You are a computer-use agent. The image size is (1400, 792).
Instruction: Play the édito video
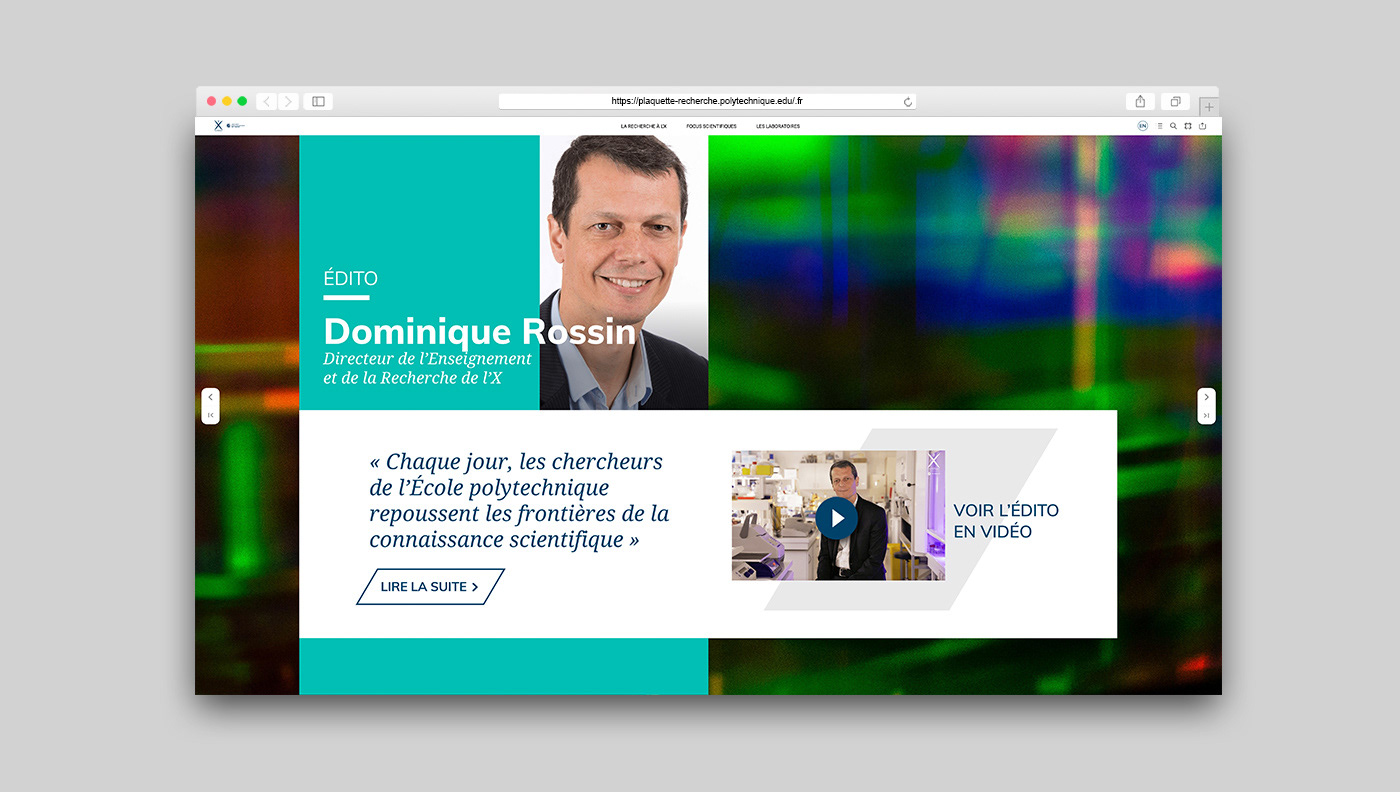pyautogui.click(x=836, y=518)
